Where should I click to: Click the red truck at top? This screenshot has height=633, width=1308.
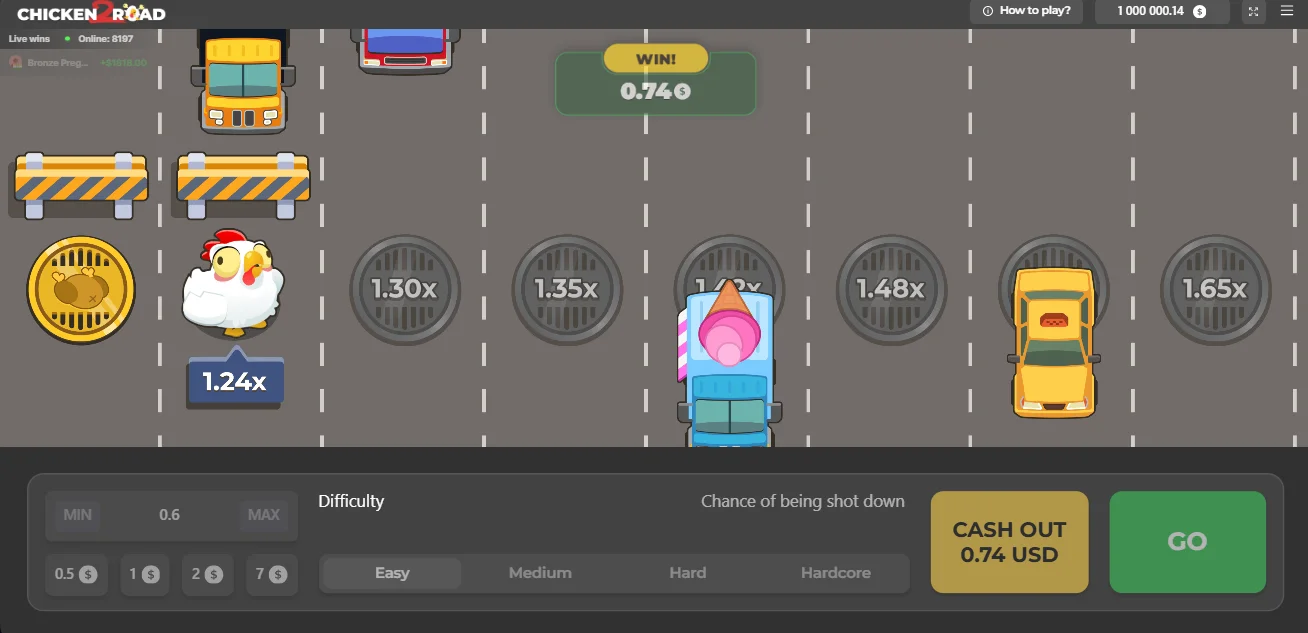405,50
